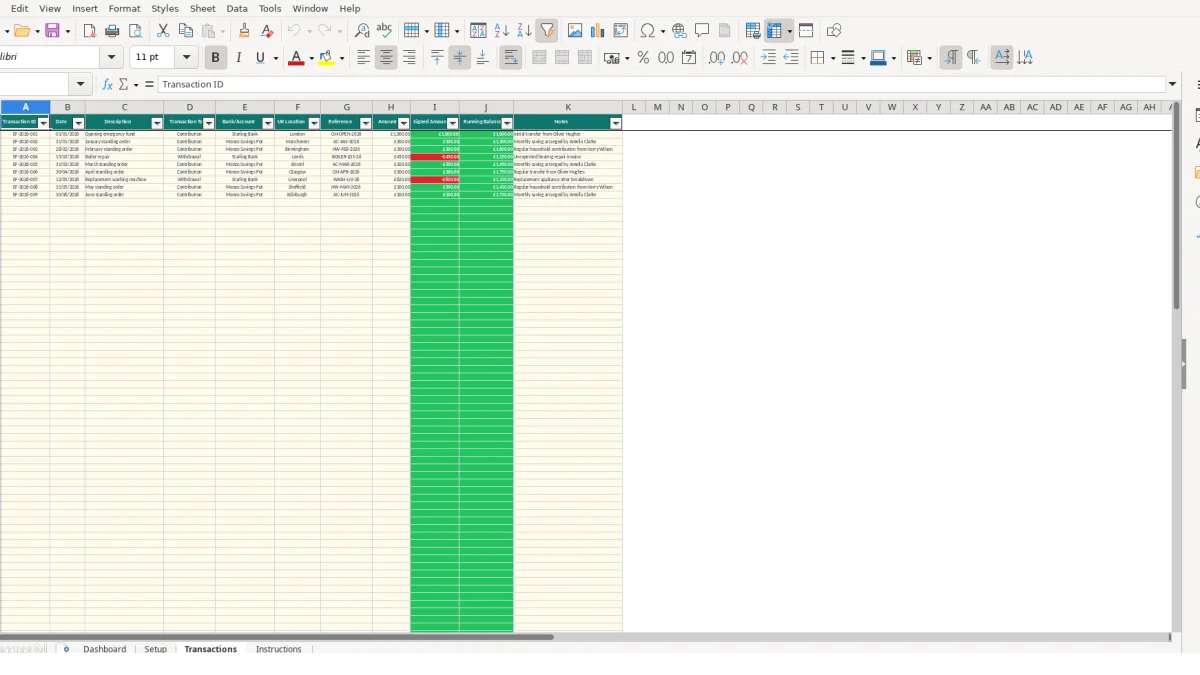Click the Delete Decimal Place icon

pyautogui.click(x=740, y=58)
